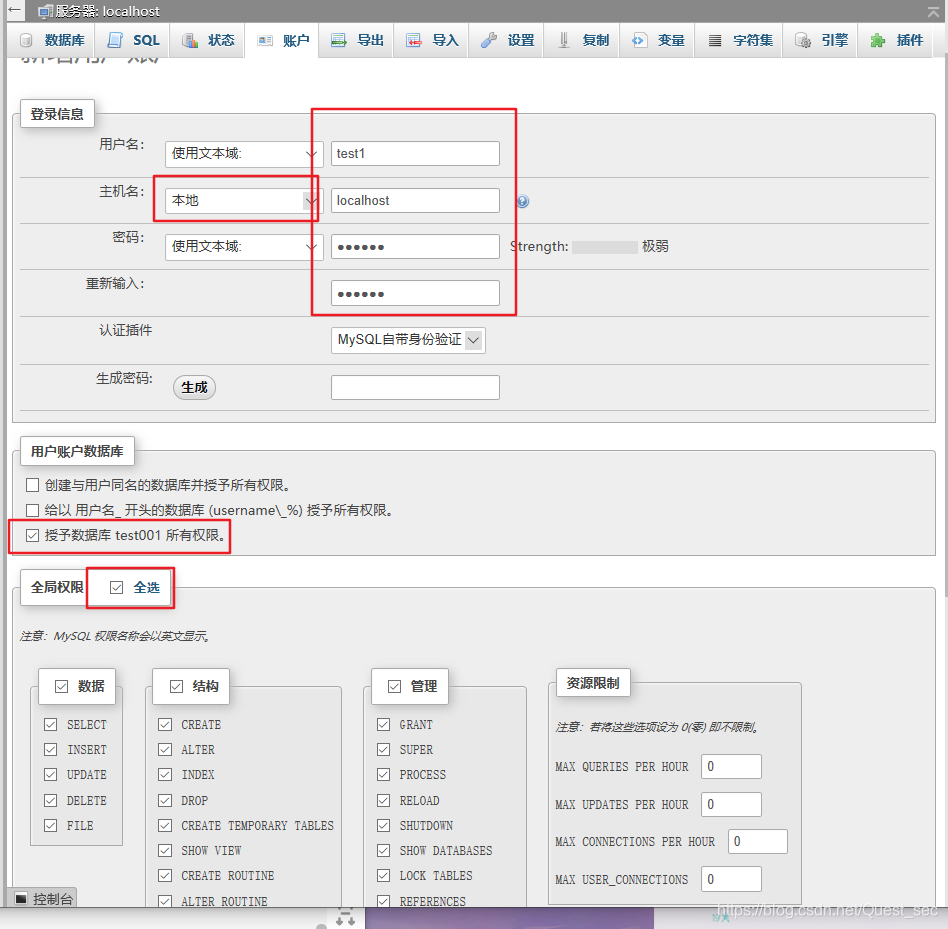Uncheck the GRANT privilege
948x929 pixels.
[383, 724]
